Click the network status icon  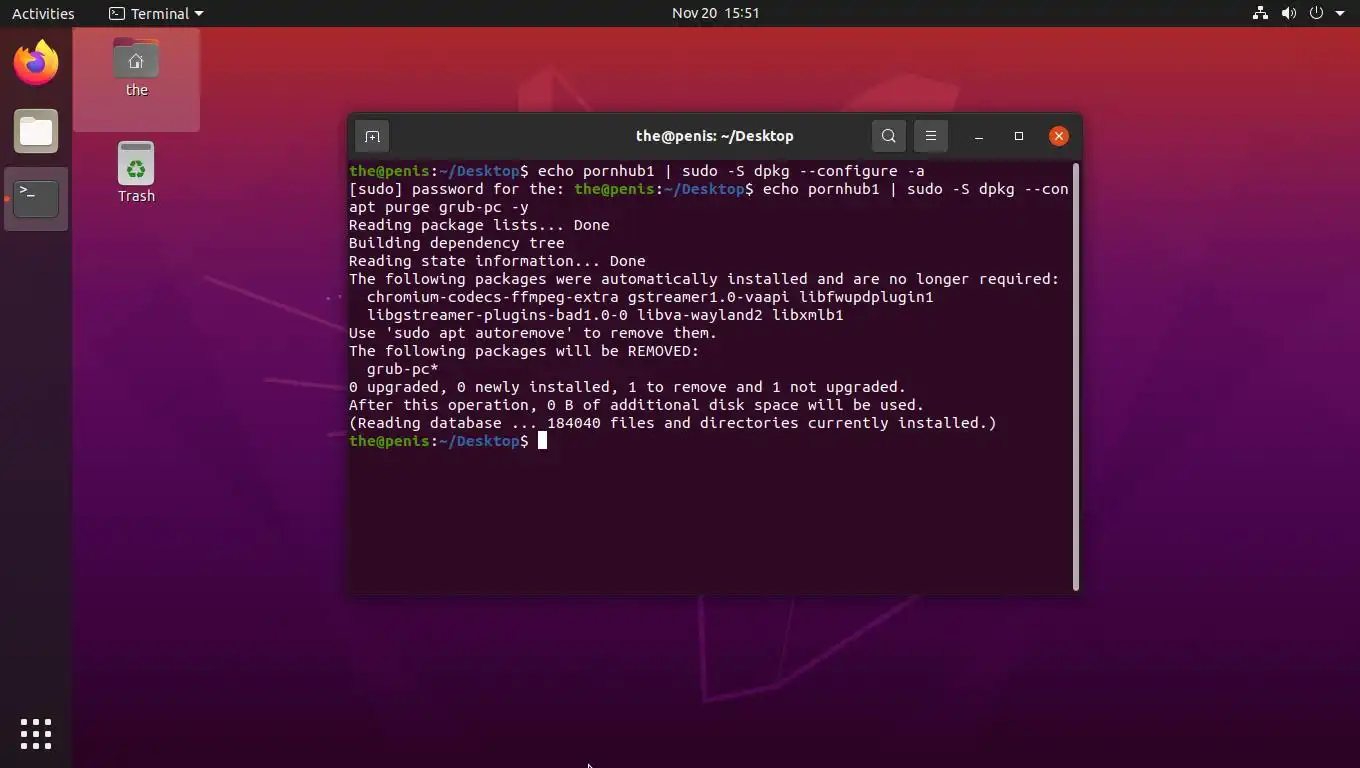[1260, 13]
